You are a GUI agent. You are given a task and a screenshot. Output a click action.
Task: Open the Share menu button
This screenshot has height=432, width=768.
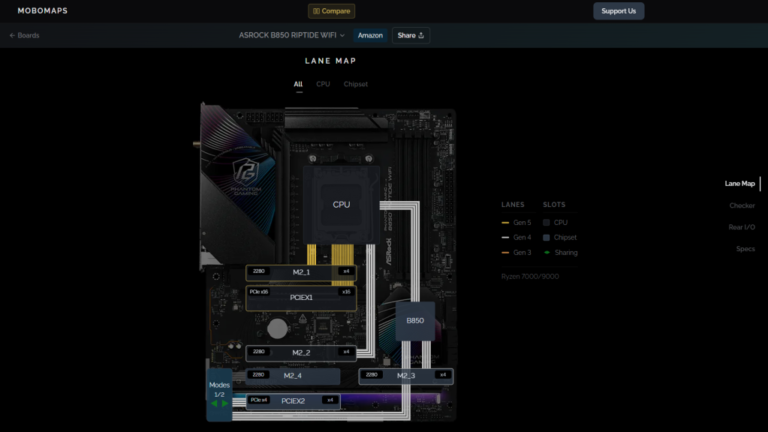point(410,35)
